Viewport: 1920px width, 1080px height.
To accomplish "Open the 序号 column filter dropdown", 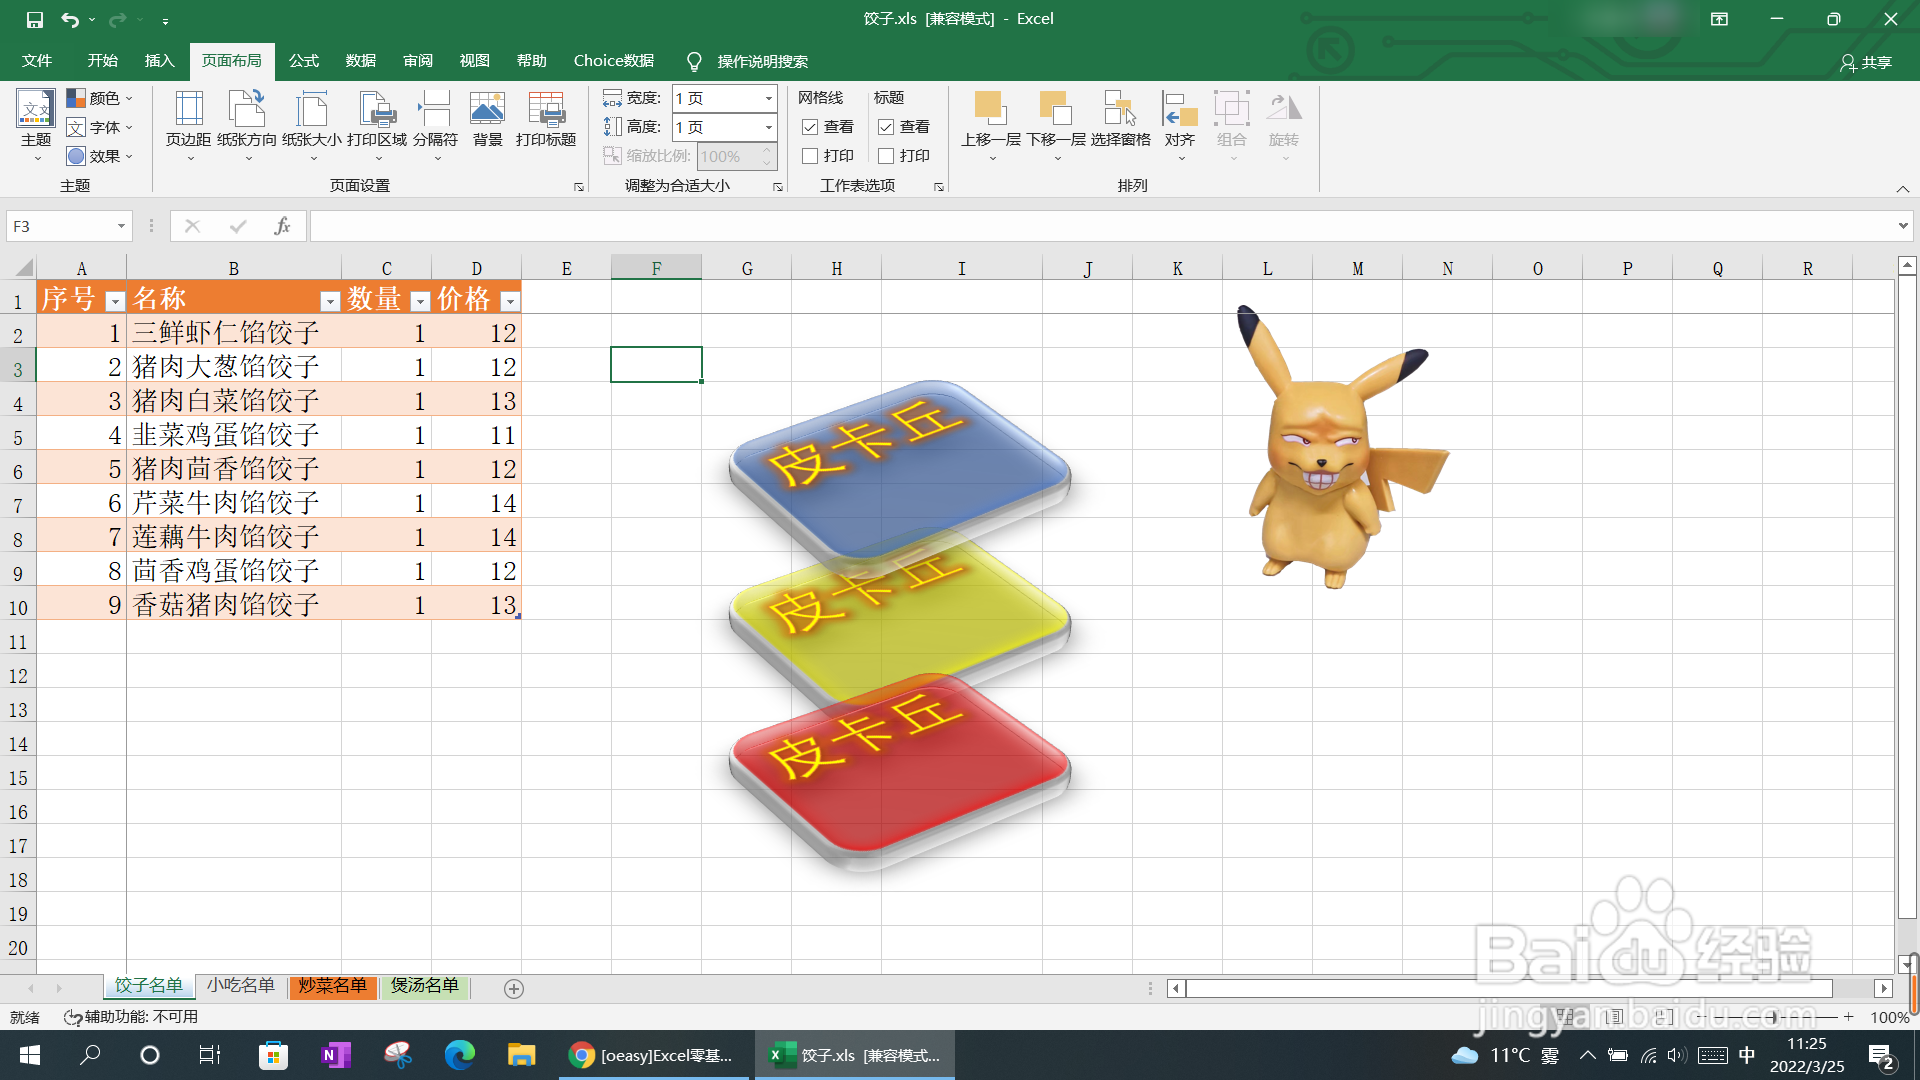I will pos(115,302).
